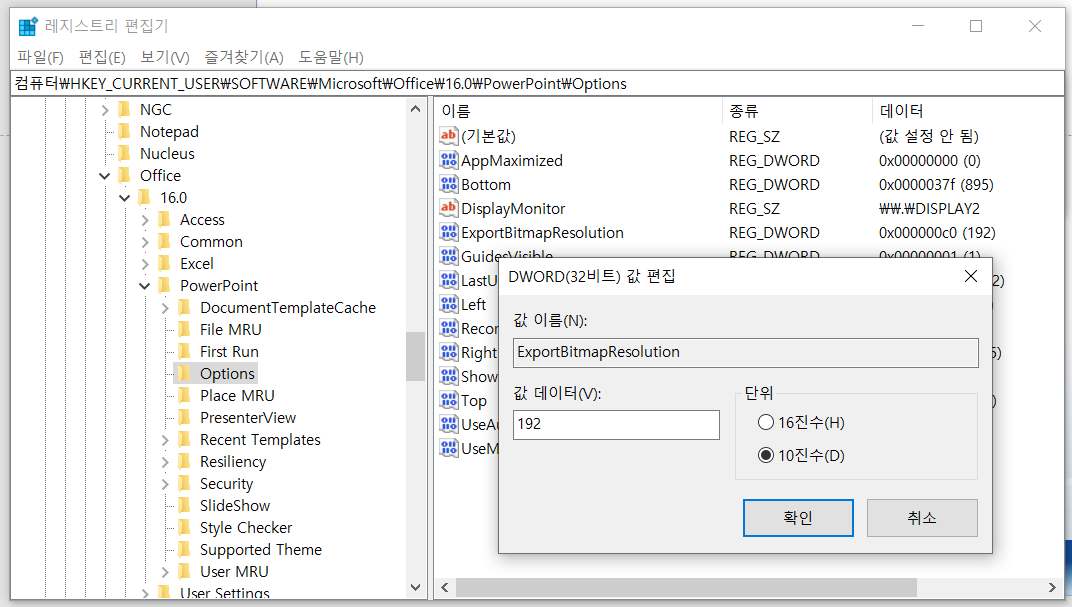Click the Access folder icon

164,219
